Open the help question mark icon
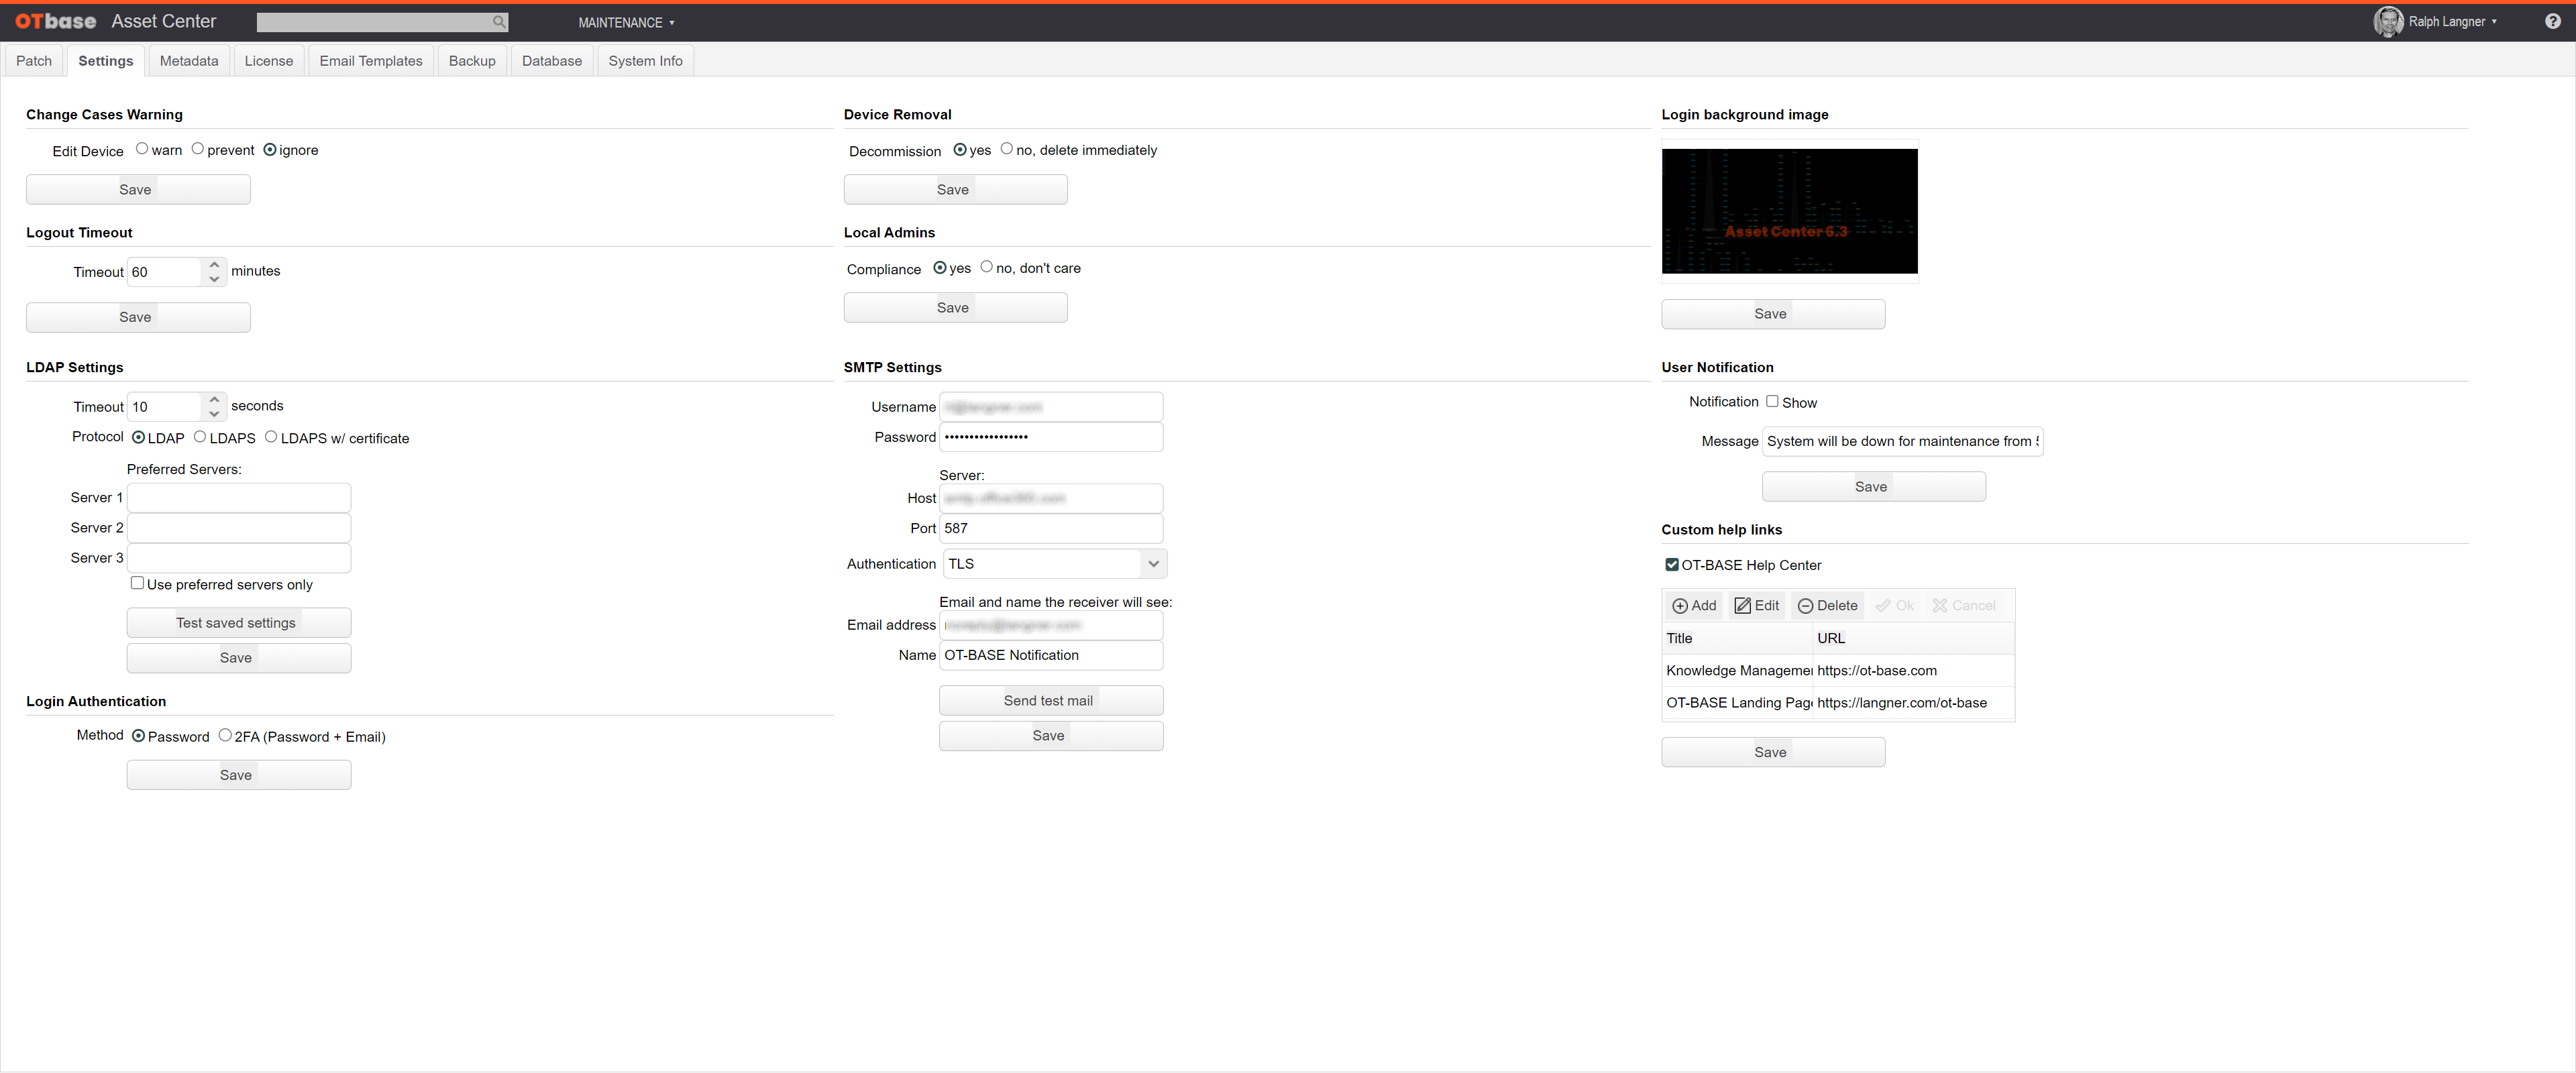This screenshot has height=1073, width=2576. 2552,21
